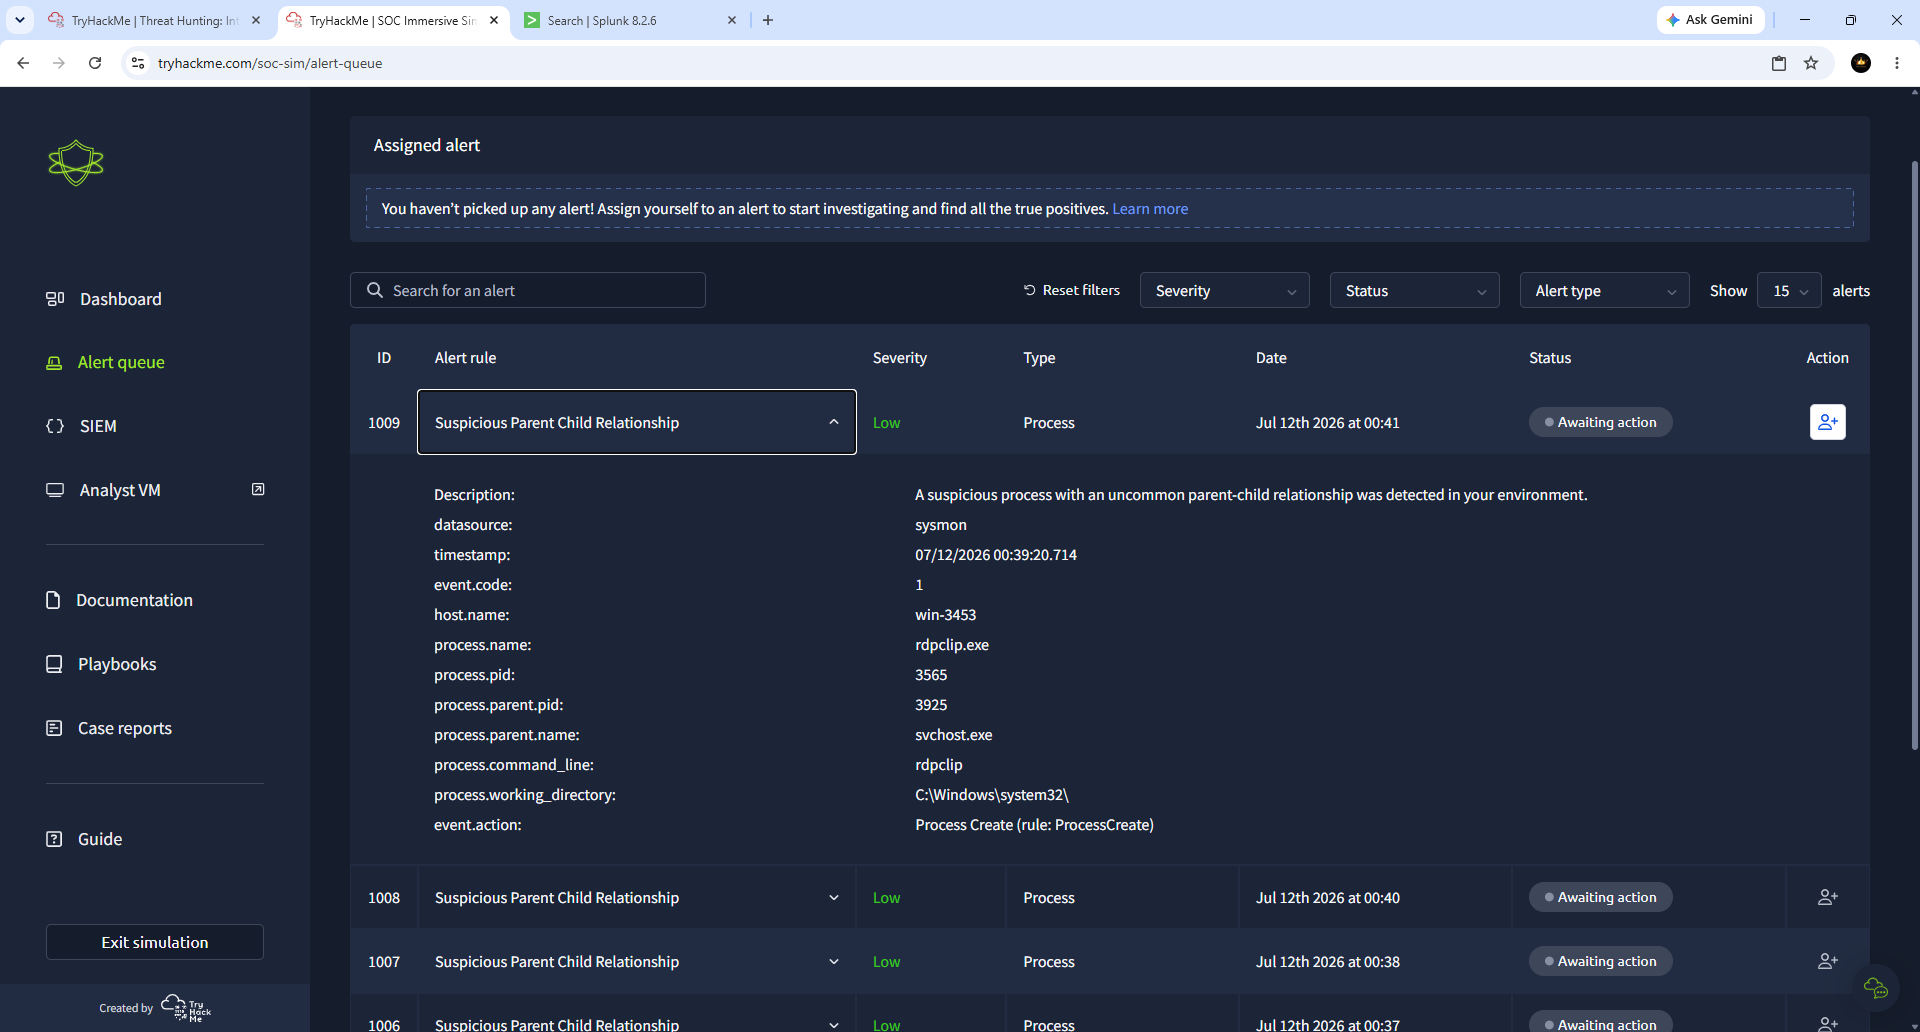The height and width of the screenshot is (1032, 1920).
Task: Change the Show 15 alerts count dropdown
Action: point(1789,290)
